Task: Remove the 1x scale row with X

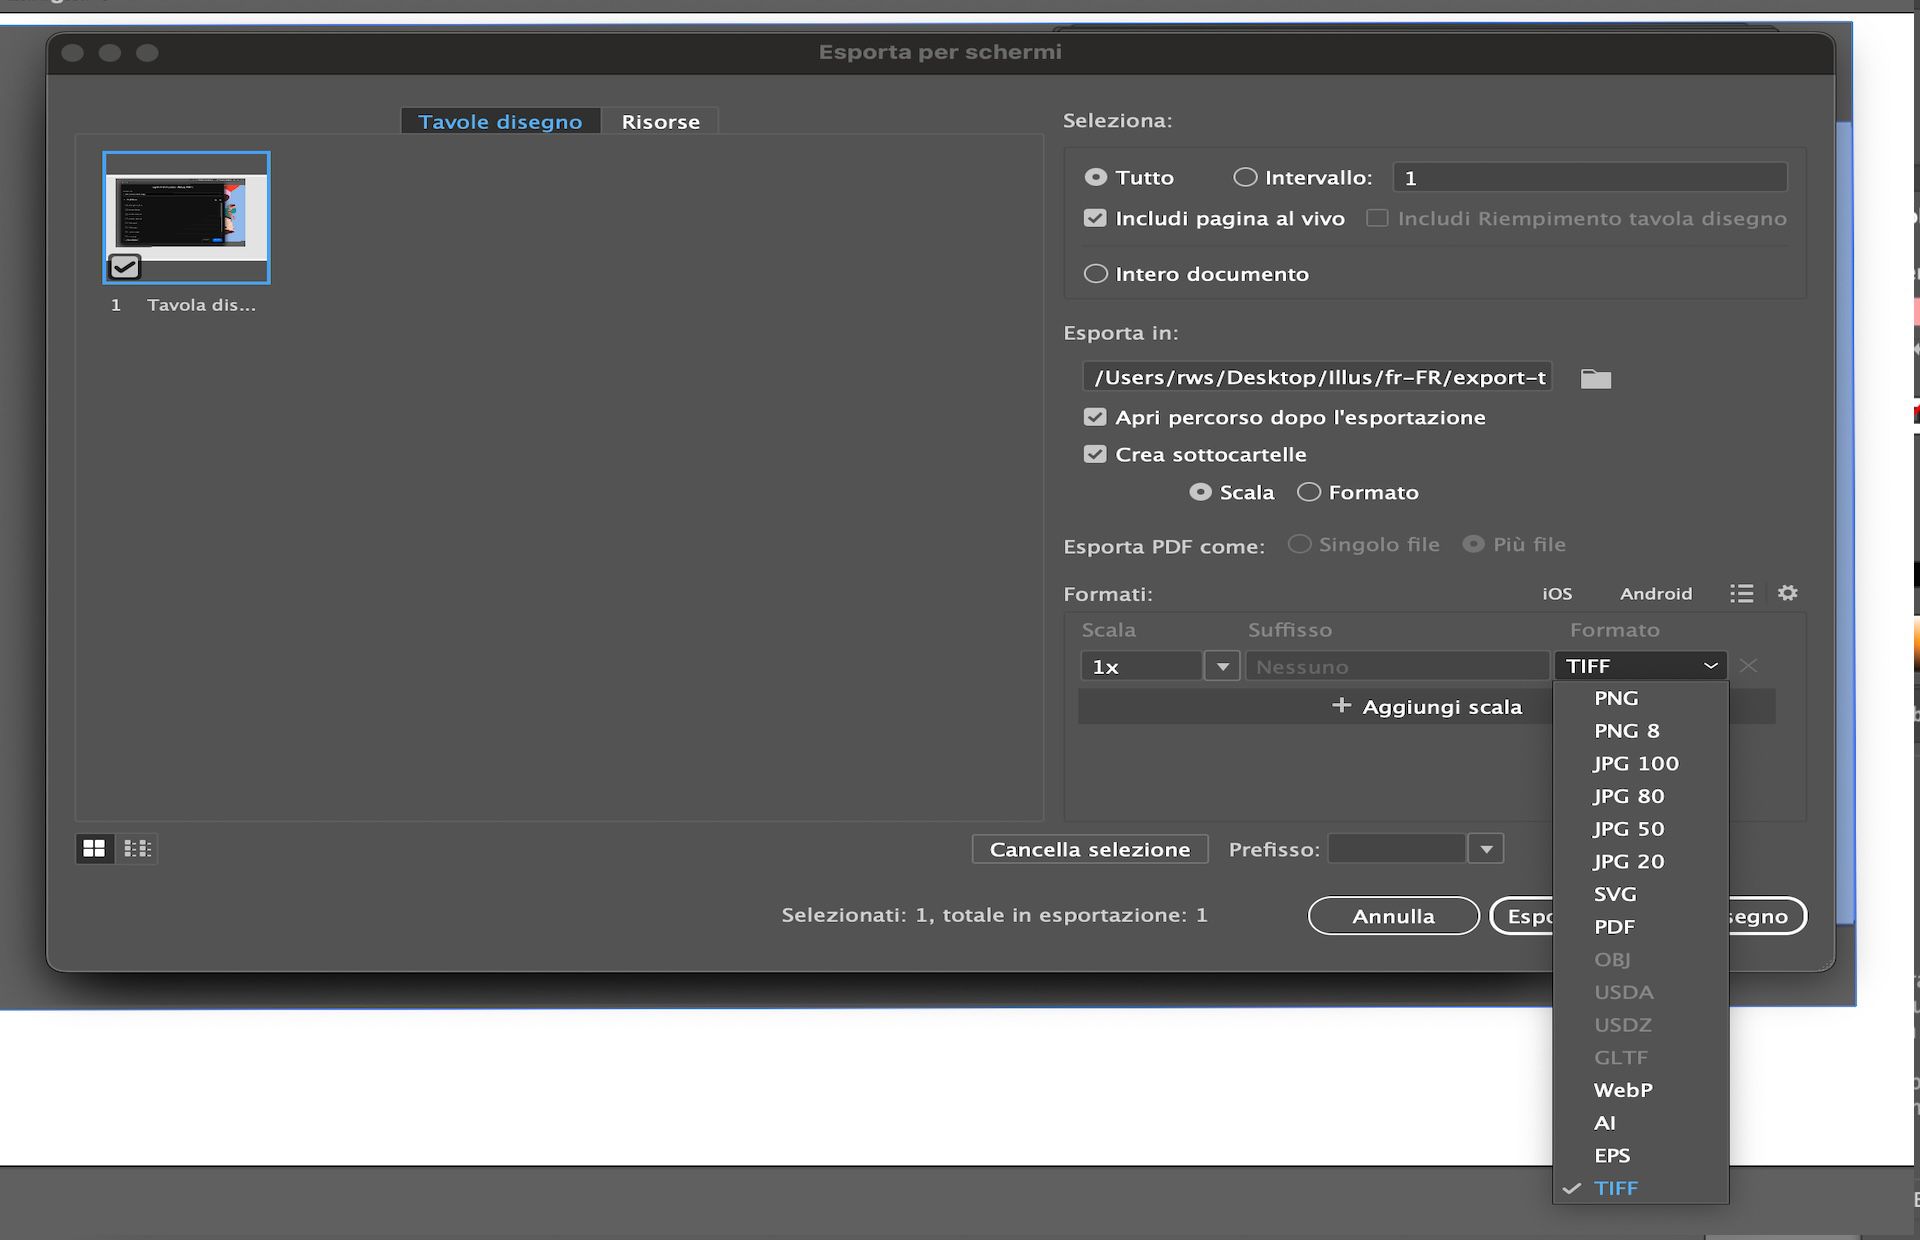Action: 1748,666
